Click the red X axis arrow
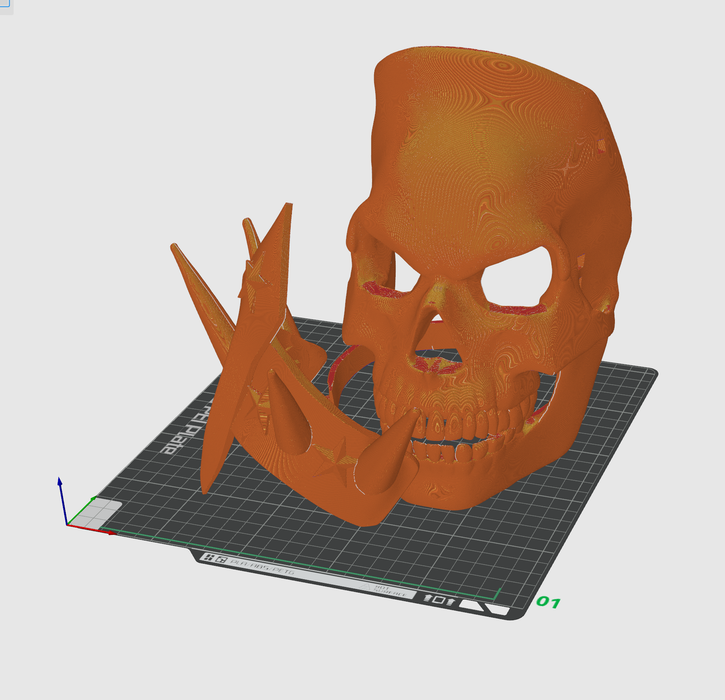The image size is (725, 700). (x=108, y=531)
